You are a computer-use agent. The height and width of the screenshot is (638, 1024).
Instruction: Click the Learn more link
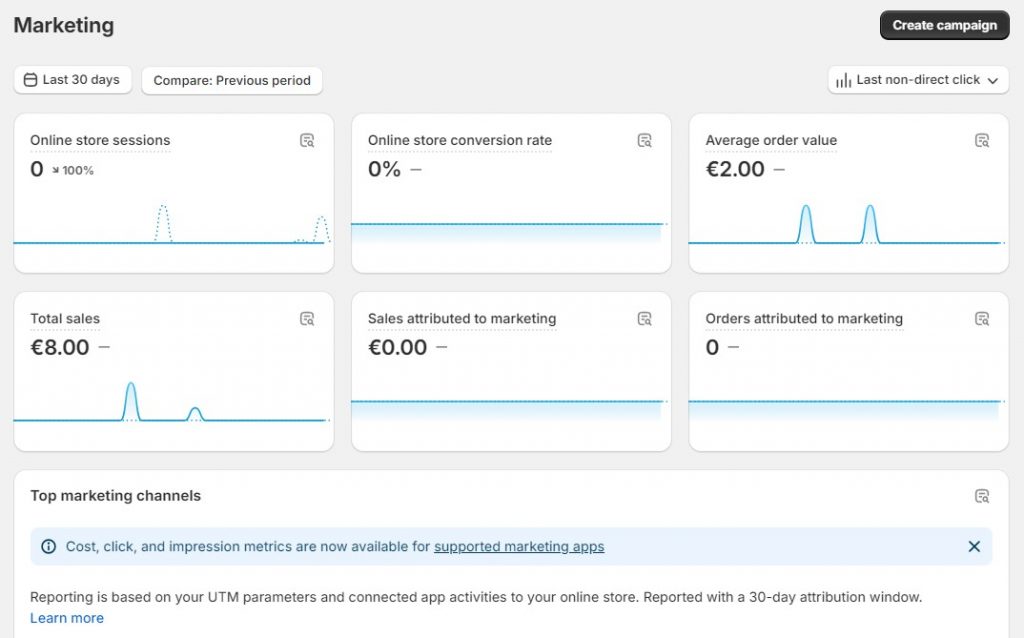(67, 618)
